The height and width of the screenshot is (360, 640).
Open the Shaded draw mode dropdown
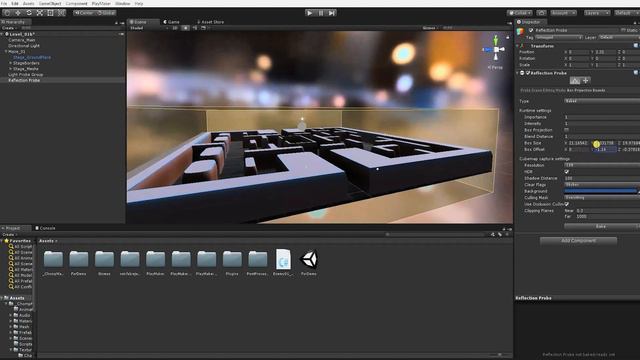tap(149, 28)
